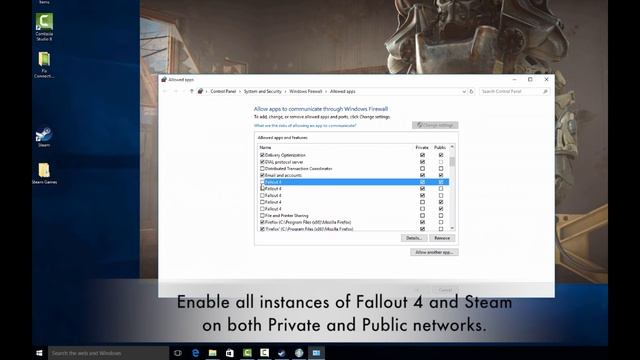The image size is (640, 360).
Task: Toggle Public for Email and accounts
Action: click(441, 175)
